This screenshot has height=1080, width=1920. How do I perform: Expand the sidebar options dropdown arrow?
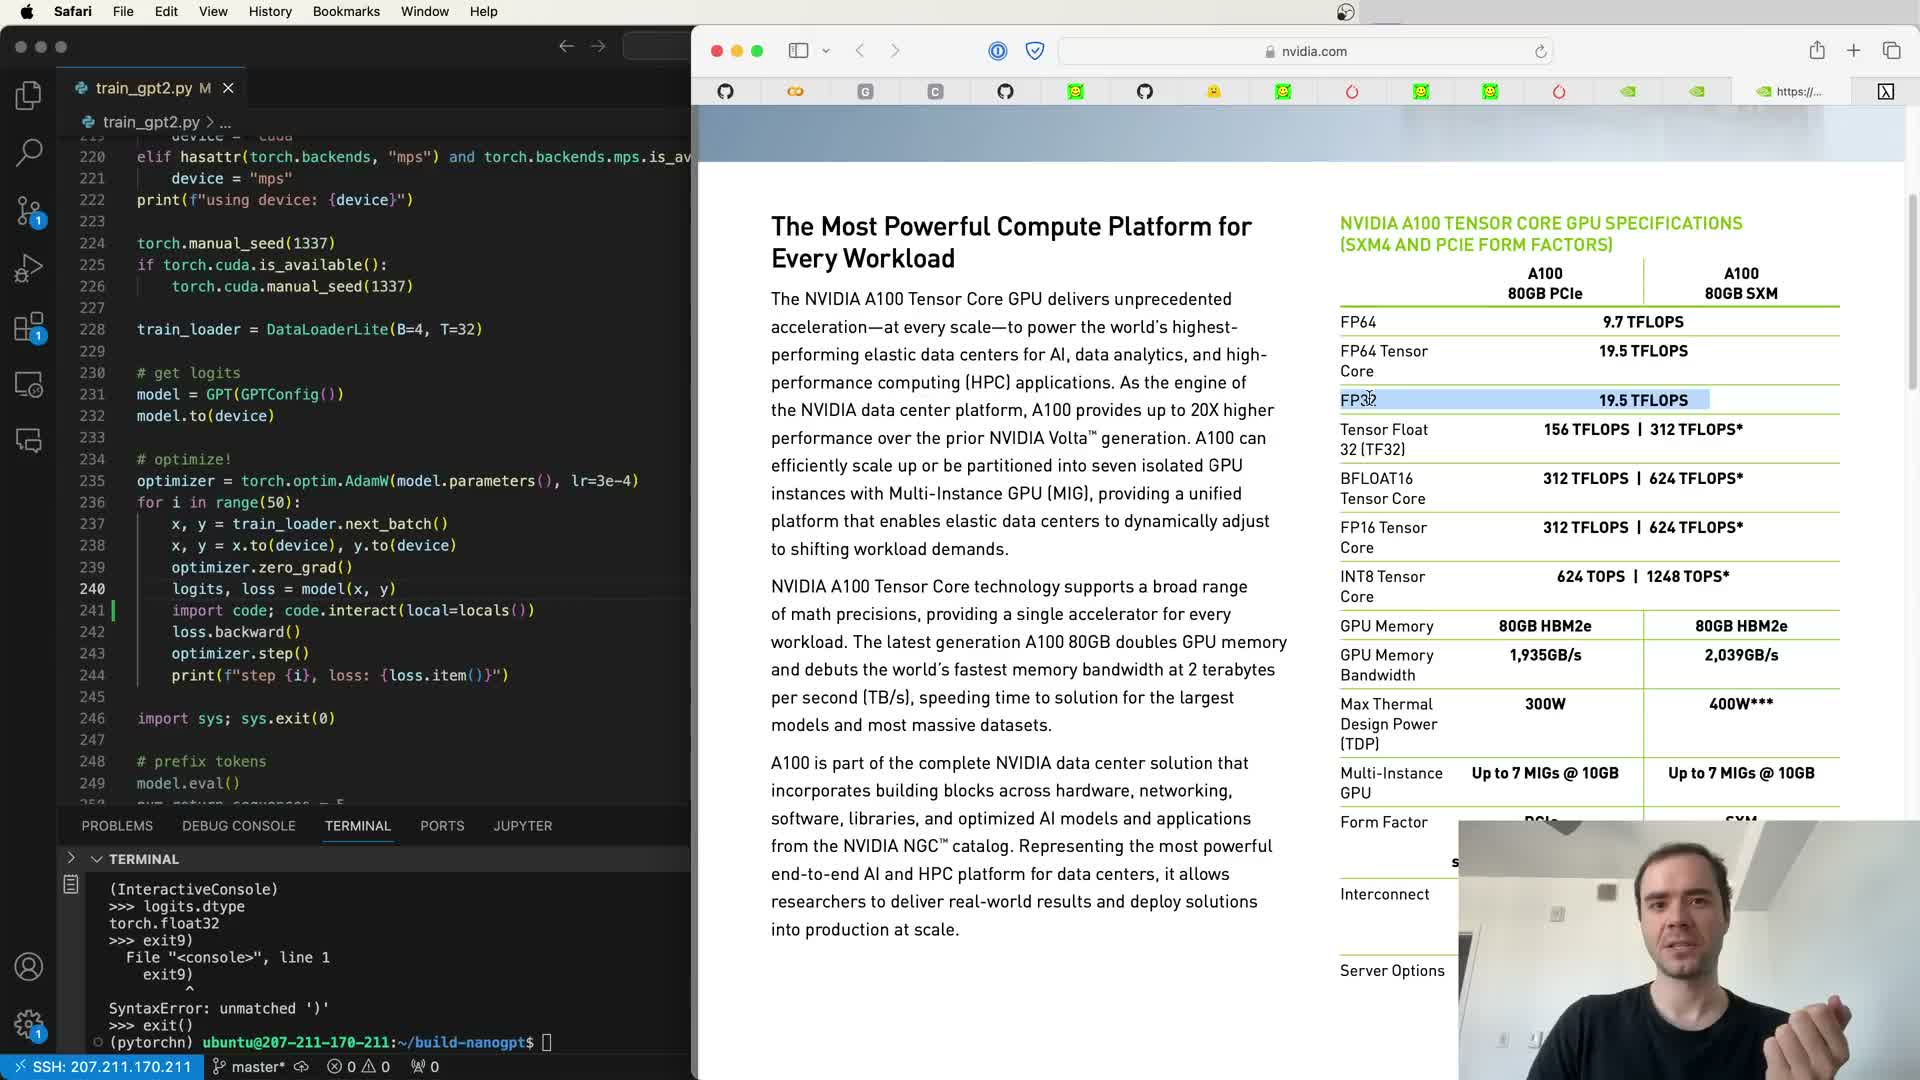pos(826,51)
